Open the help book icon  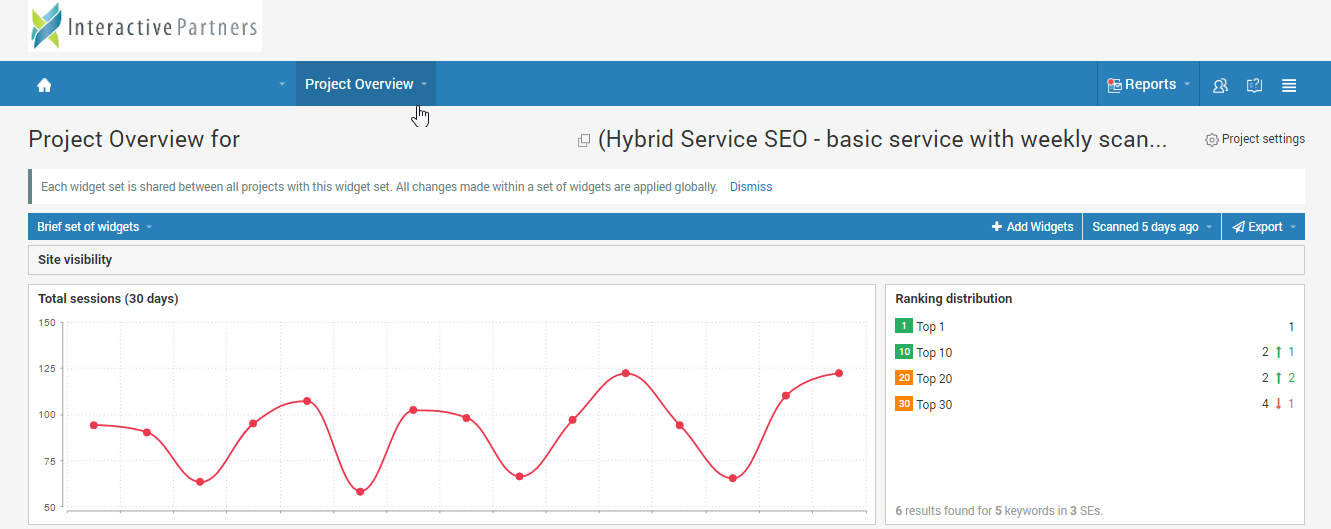(1254, 85)
